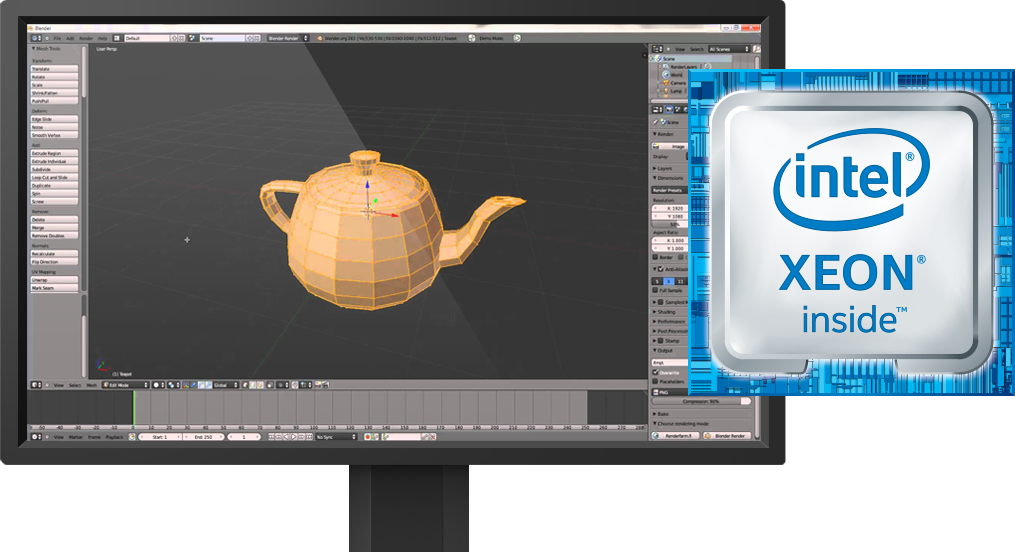Open the File menu
Viewport: 1015px width, 552px height.
click(57, 38)
